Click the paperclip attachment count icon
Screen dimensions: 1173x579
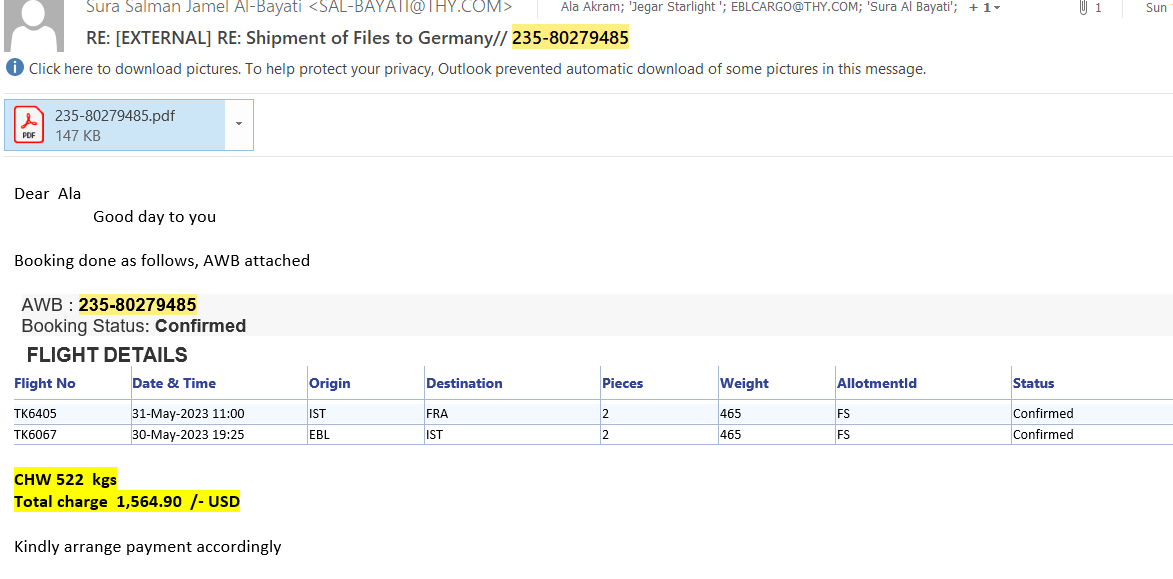click(x=1084, y=8)
